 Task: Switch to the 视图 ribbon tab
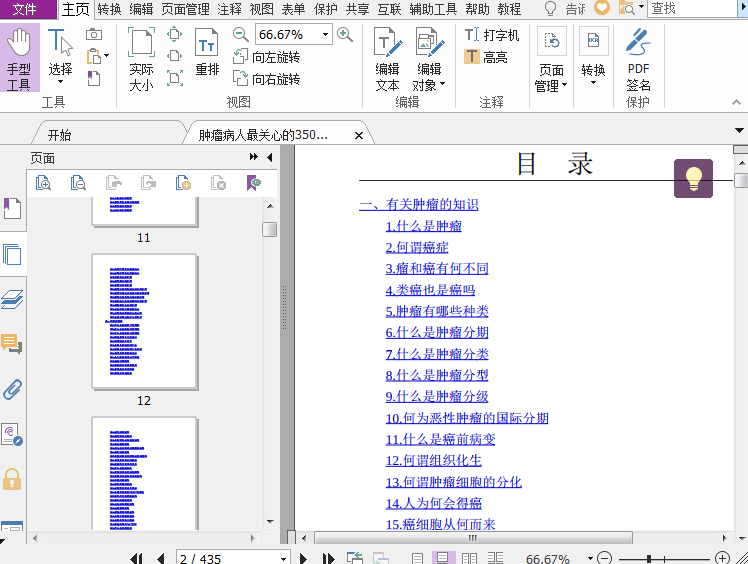pyautogui.click(x=261, y=9)
